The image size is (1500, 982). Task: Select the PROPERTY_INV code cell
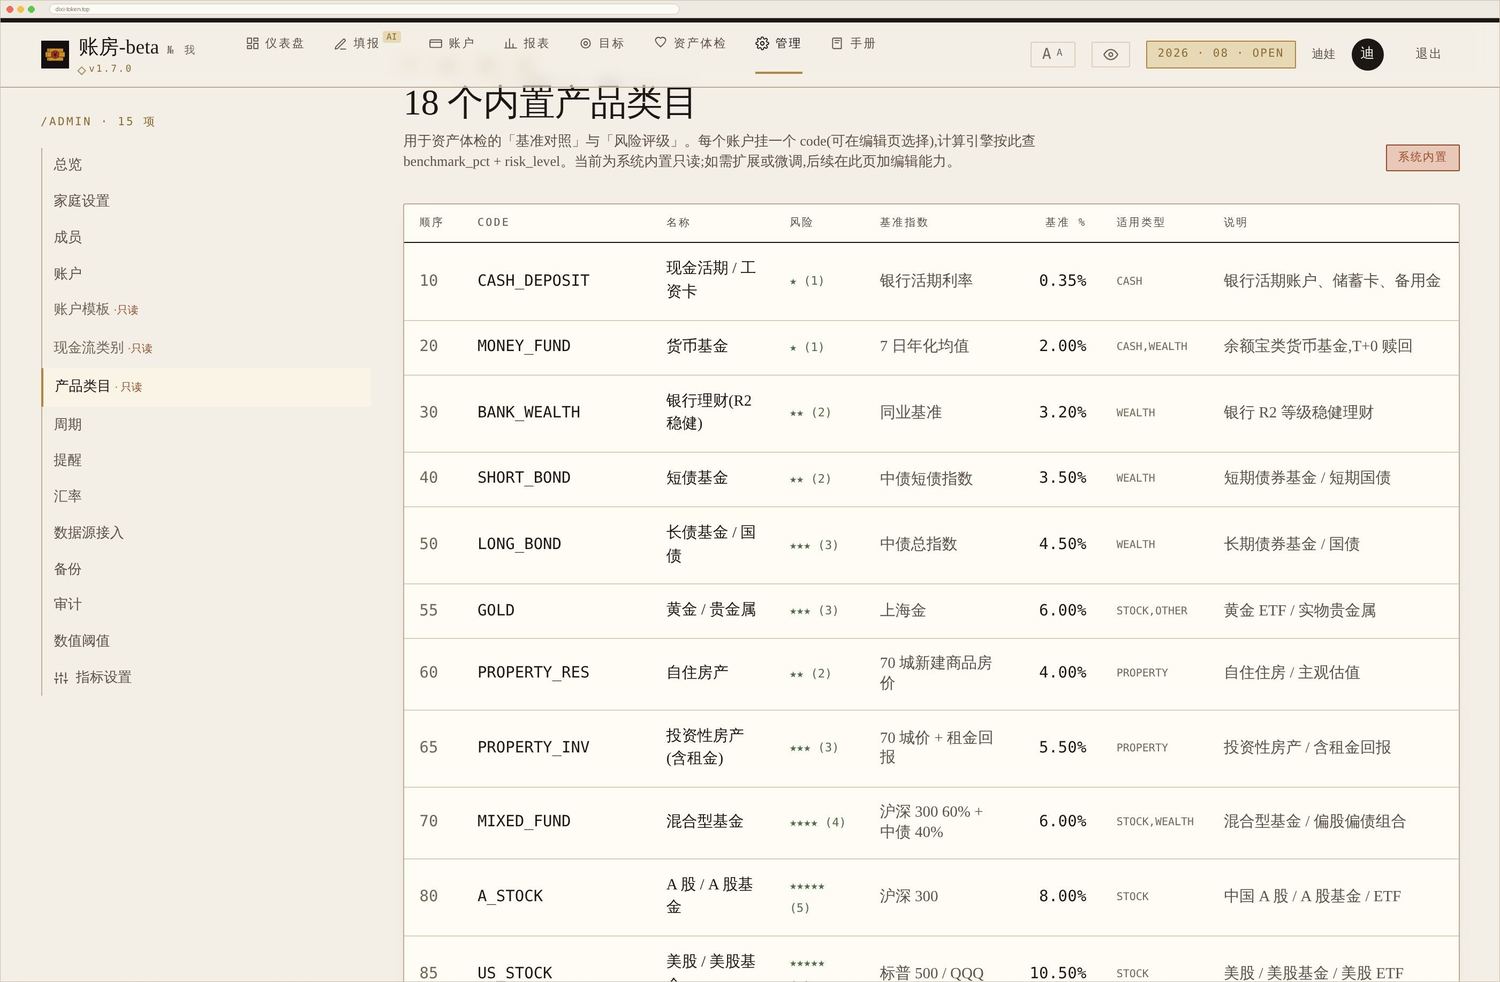point(533,747)
